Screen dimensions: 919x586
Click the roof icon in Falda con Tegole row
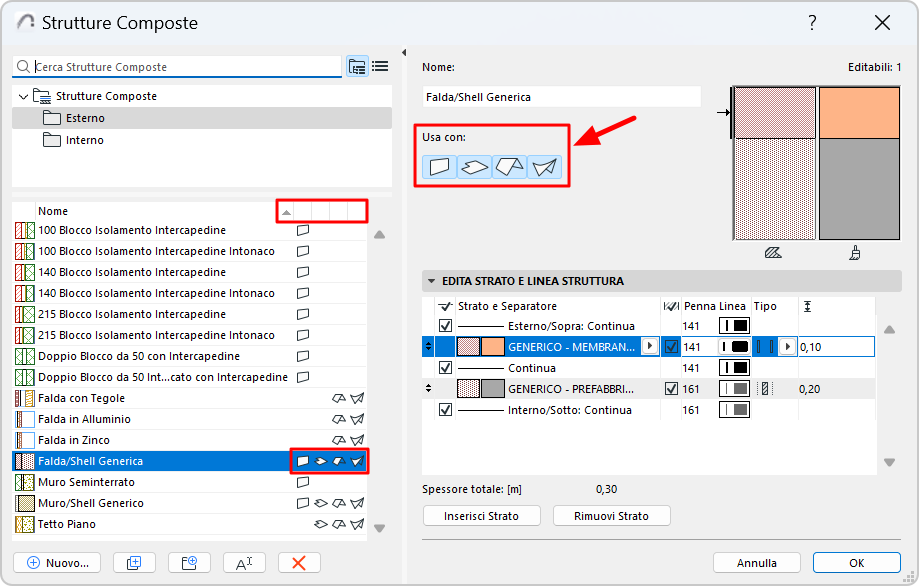pos(339,398)
